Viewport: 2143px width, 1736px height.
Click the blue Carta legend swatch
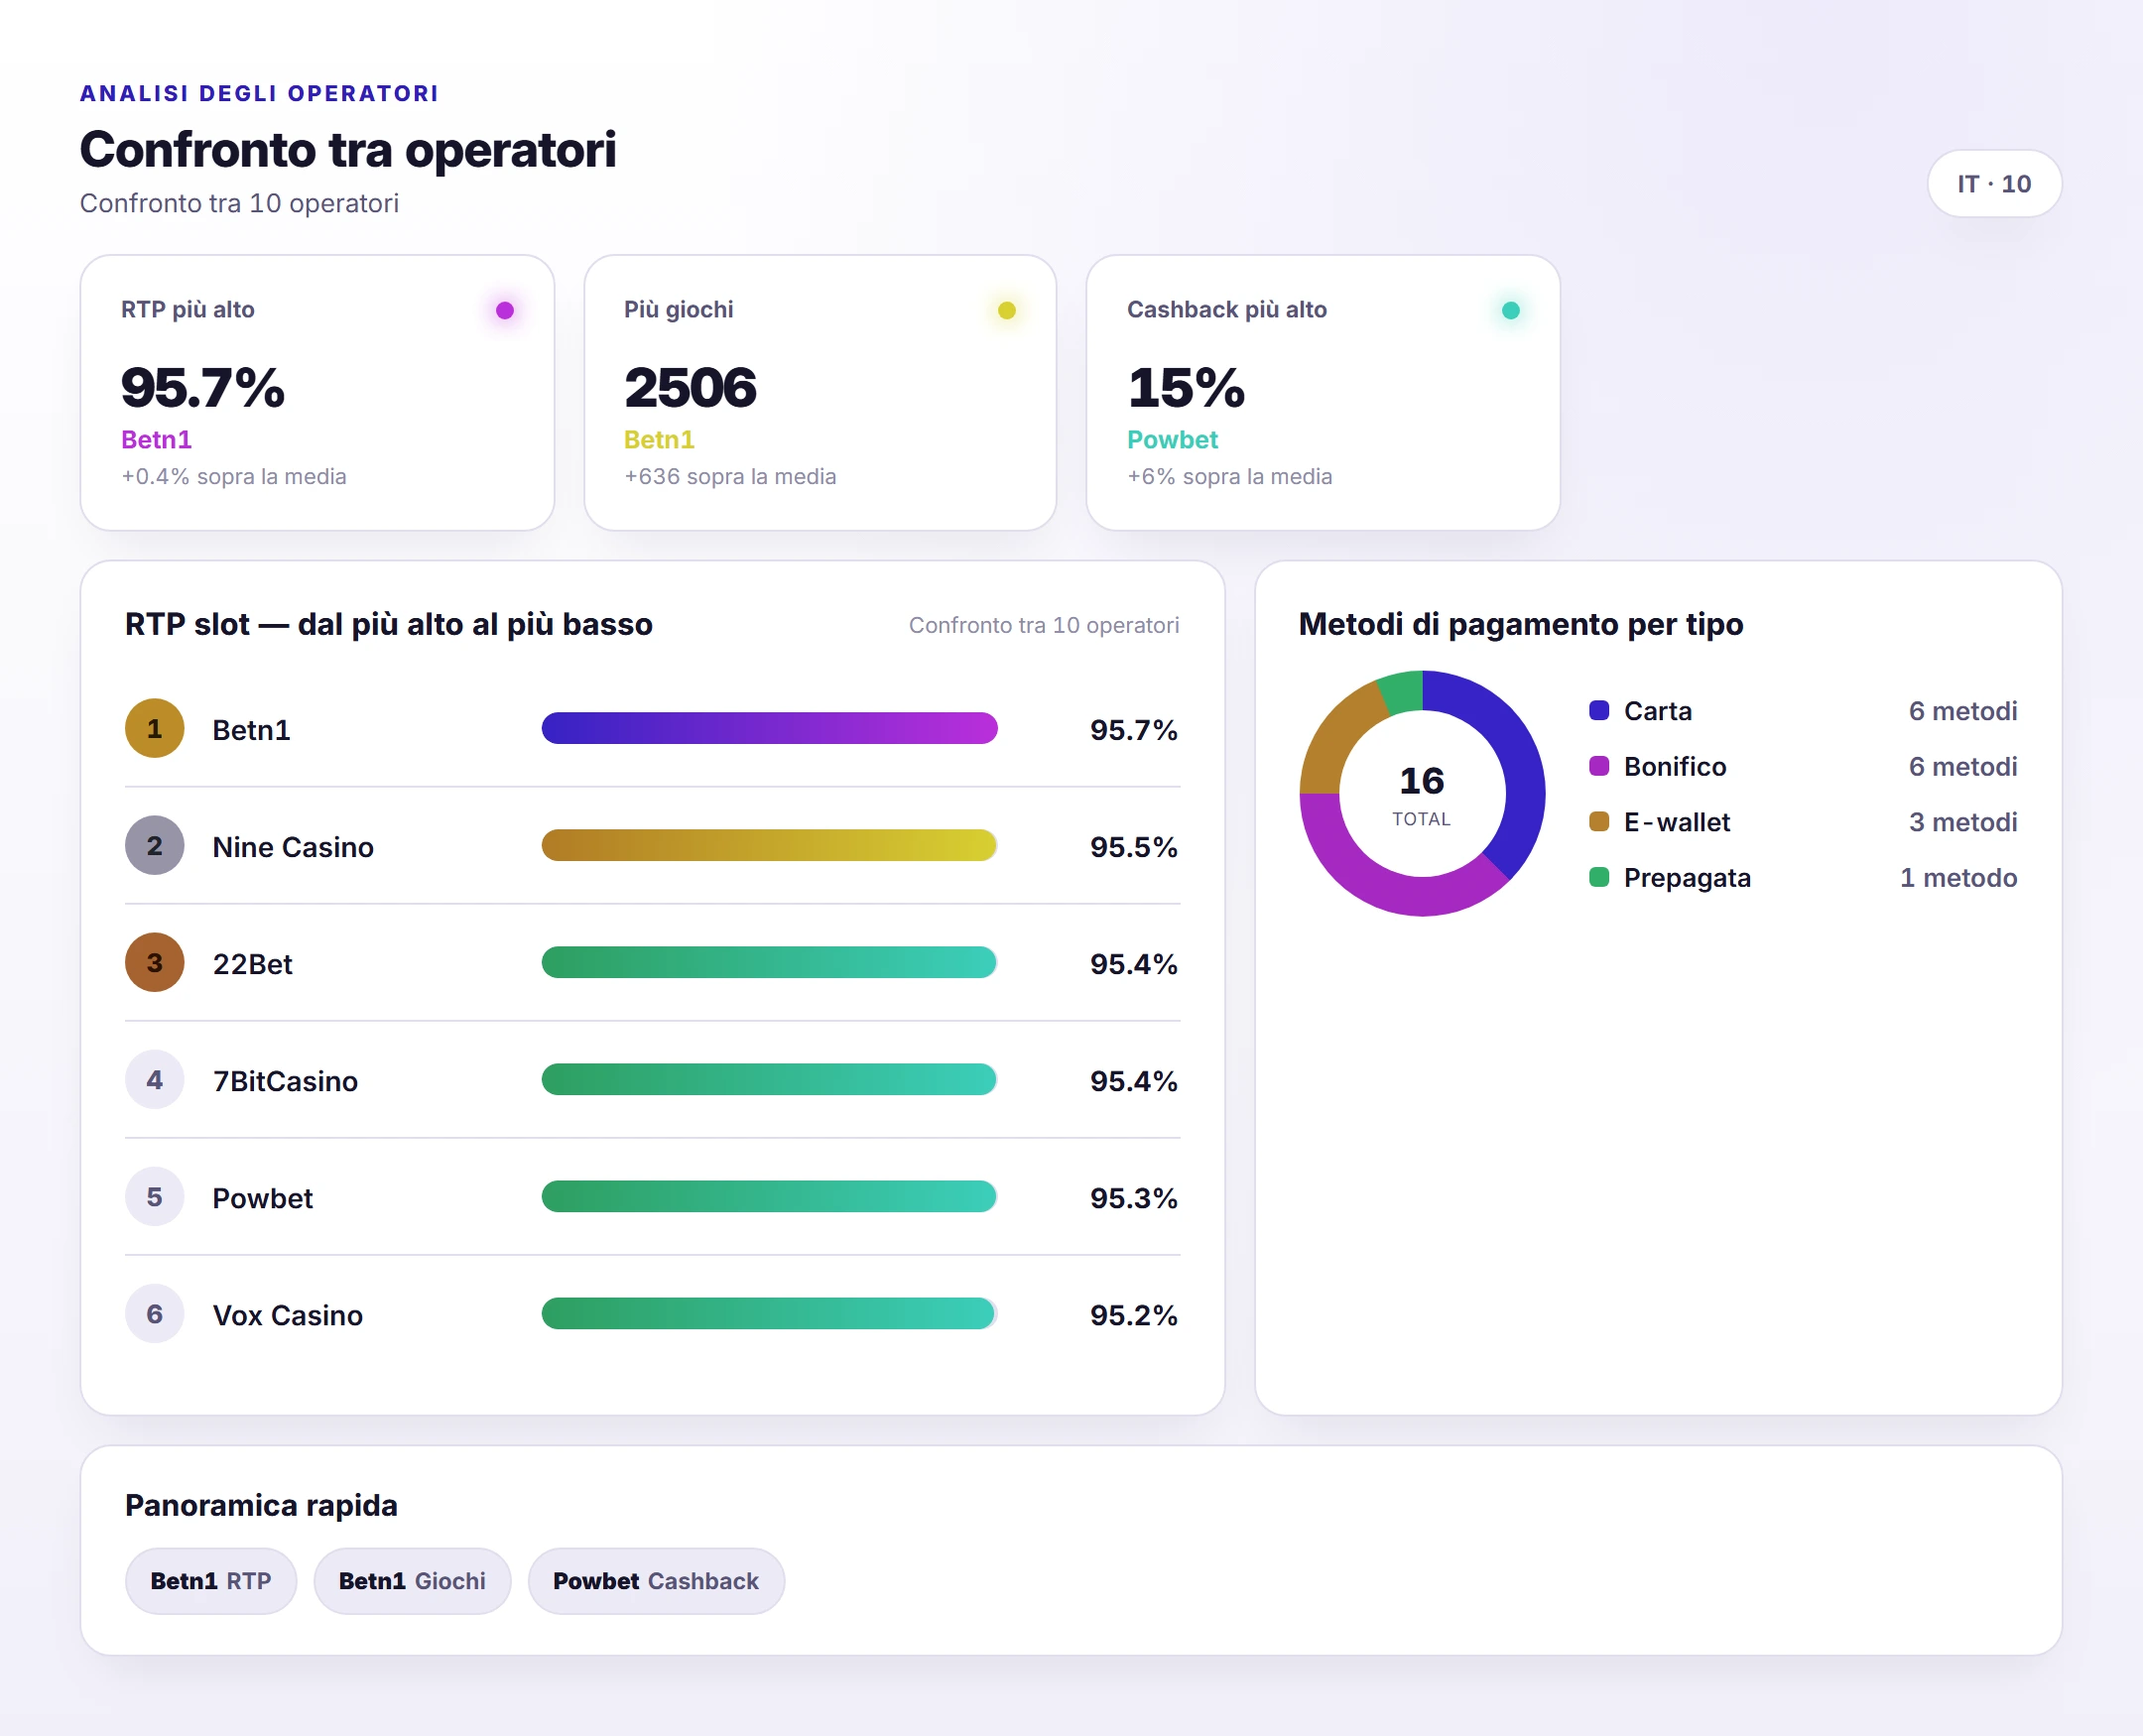(1599, 710)
